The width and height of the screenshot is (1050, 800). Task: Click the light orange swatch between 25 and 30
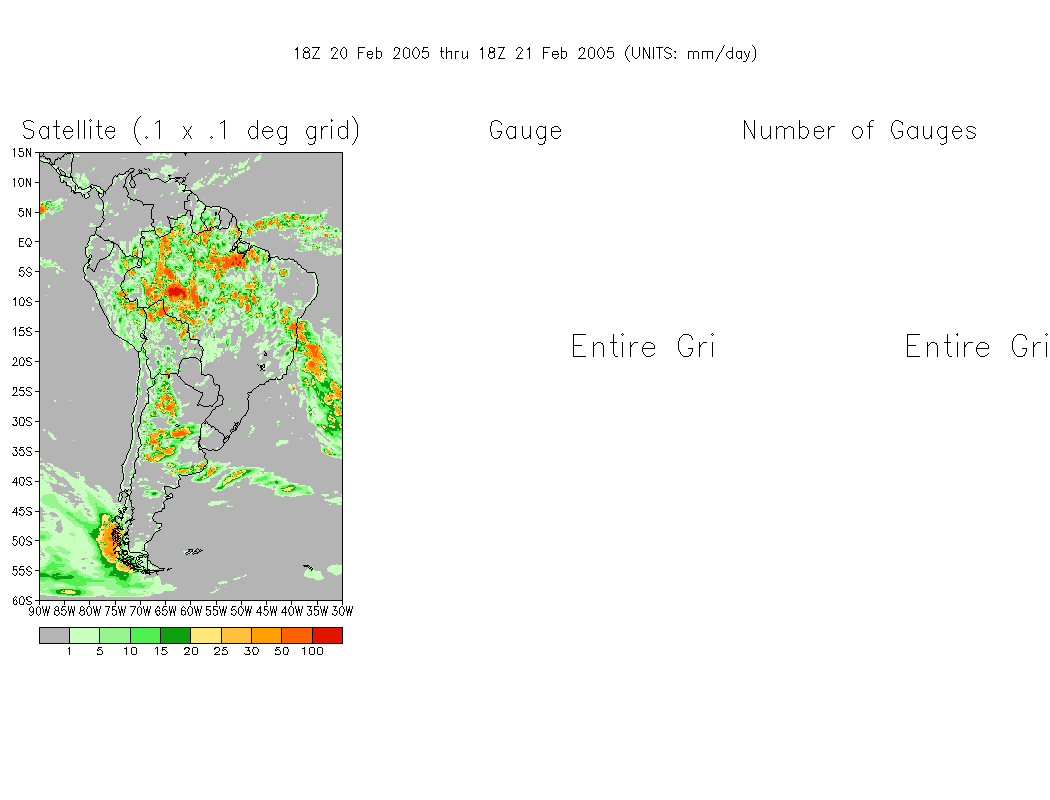(236, 635)
